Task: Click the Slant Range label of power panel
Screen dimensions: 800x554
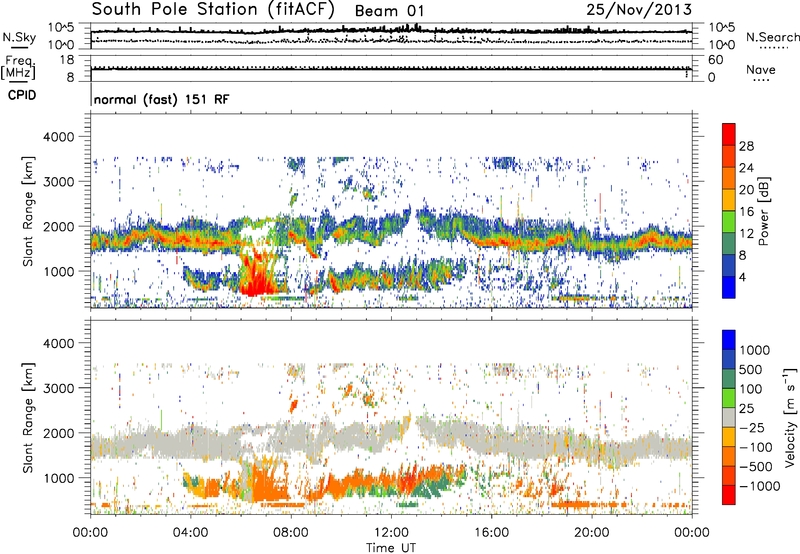Action: click(x=28, y=211)
